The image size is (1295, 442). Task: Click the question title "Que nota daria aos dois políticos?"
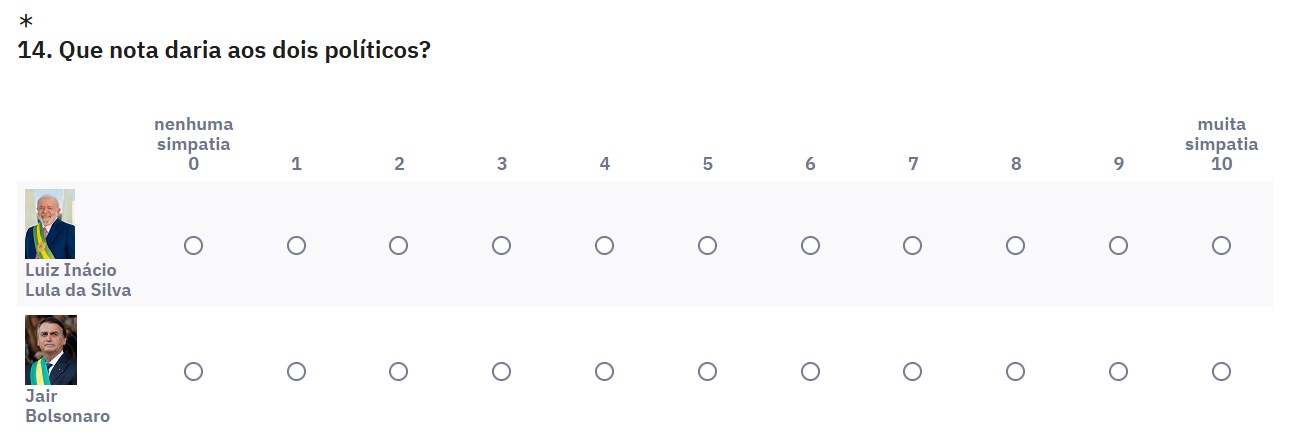click(x=224, y=50)
